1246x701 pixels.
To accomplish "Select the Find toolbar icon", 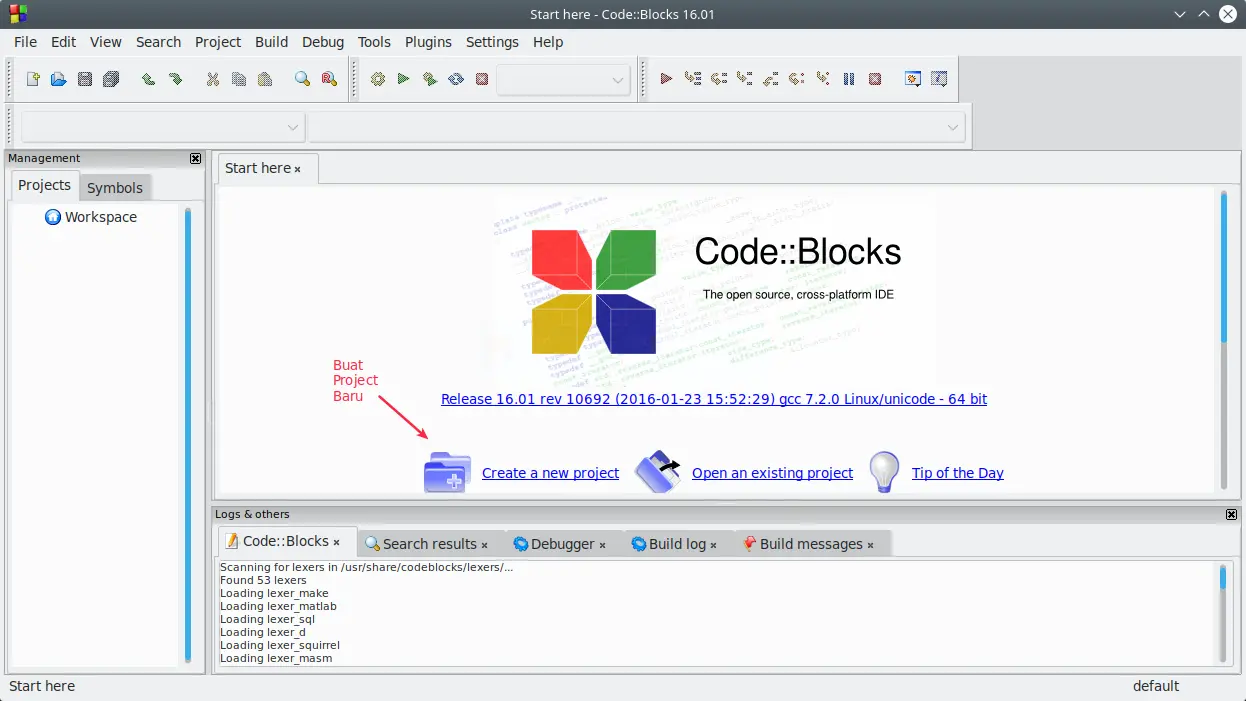I will point(301,78).
